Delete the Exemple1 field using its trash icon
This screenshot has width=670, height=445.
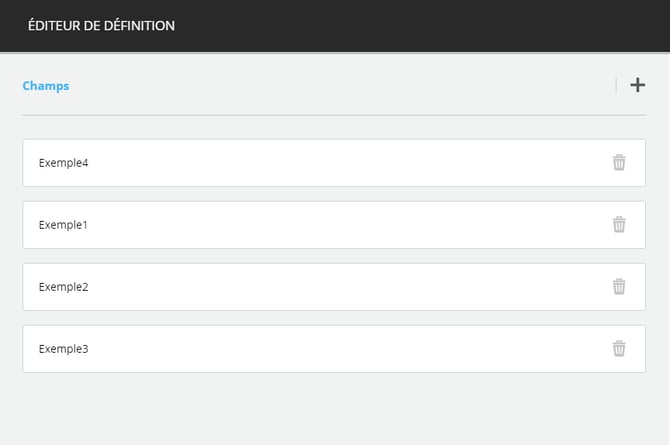tap(619, 224)
